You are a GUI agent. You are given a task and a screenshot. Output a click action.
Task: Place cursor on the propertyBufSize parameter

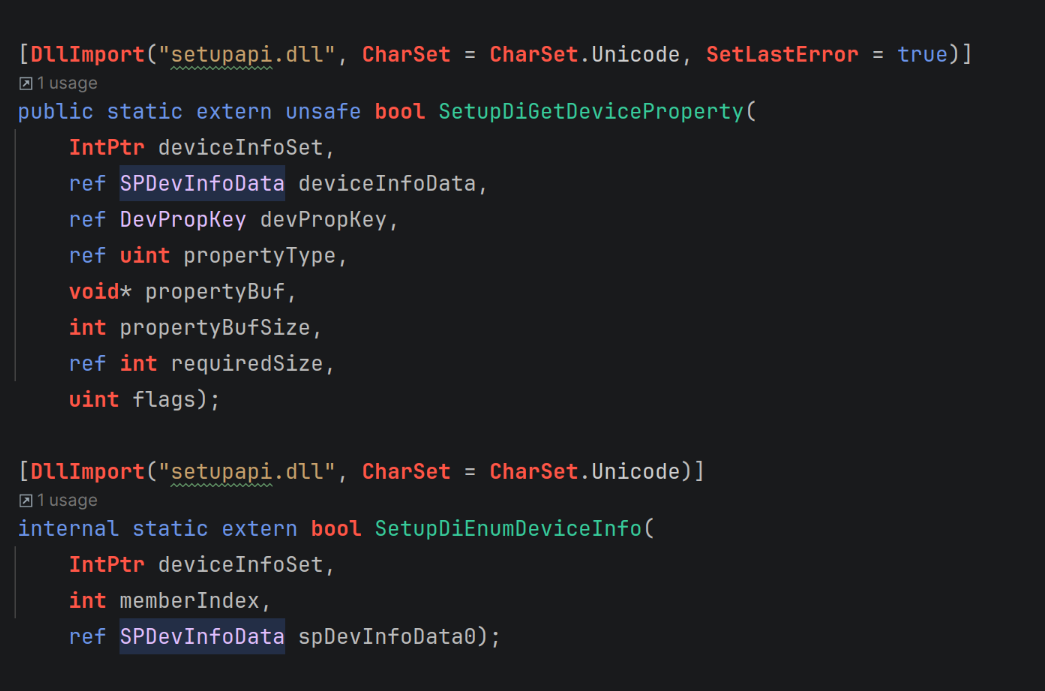click(x=215, y=328)
